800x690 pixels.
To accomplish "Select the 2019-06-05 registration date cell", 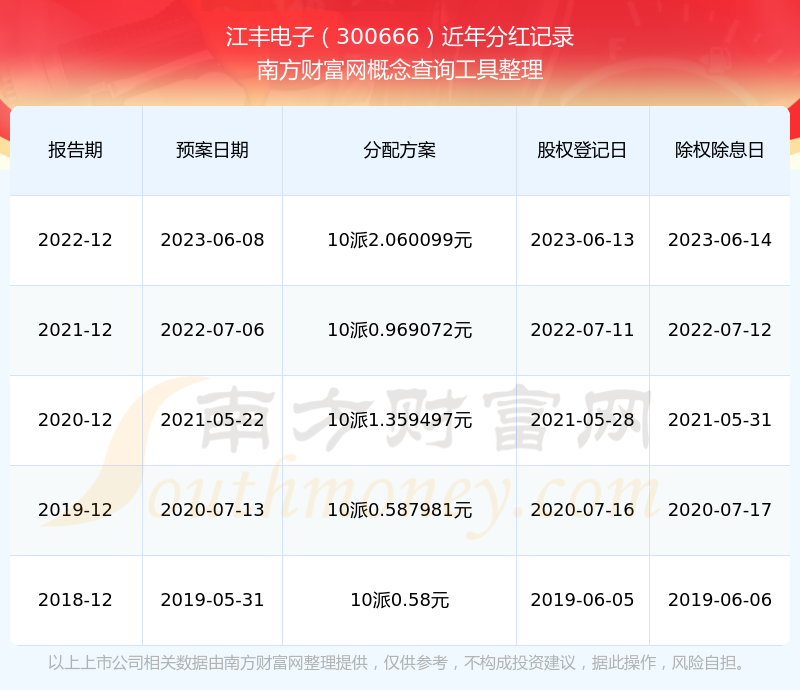I will pos(582,600).
